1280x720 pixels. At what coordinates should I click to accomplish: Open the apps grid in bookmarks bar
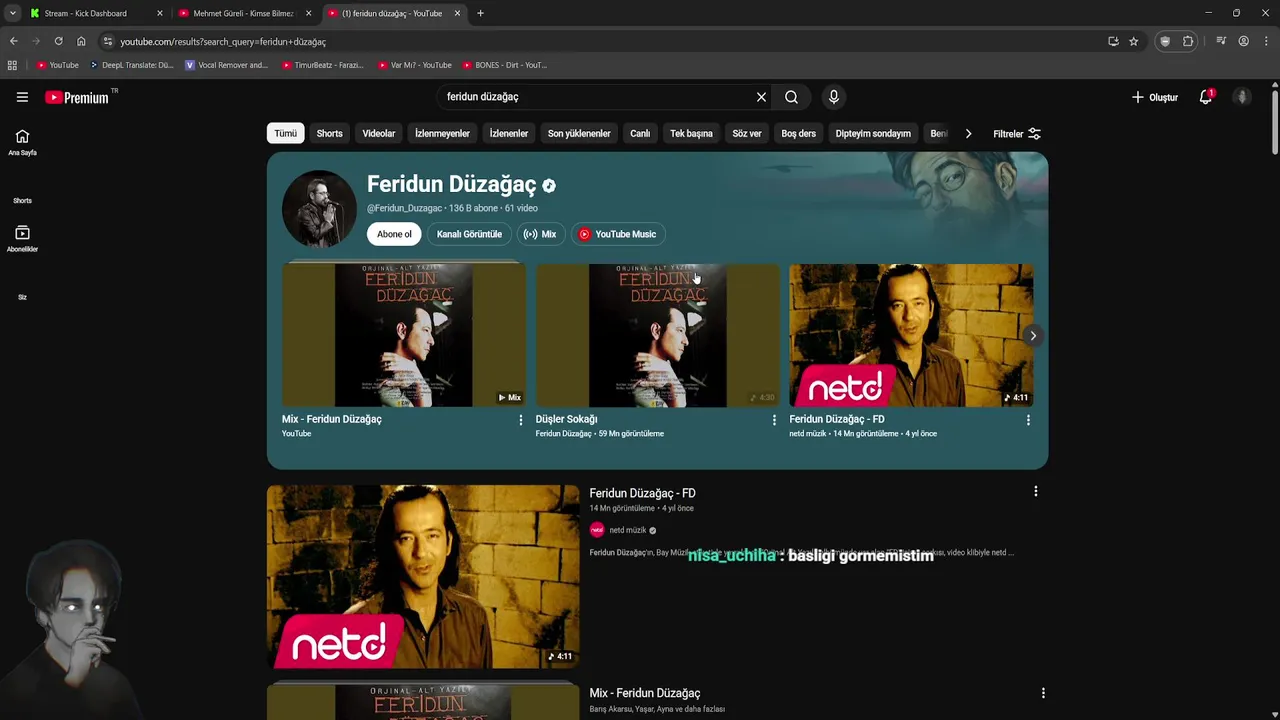(x=12, y=65)
